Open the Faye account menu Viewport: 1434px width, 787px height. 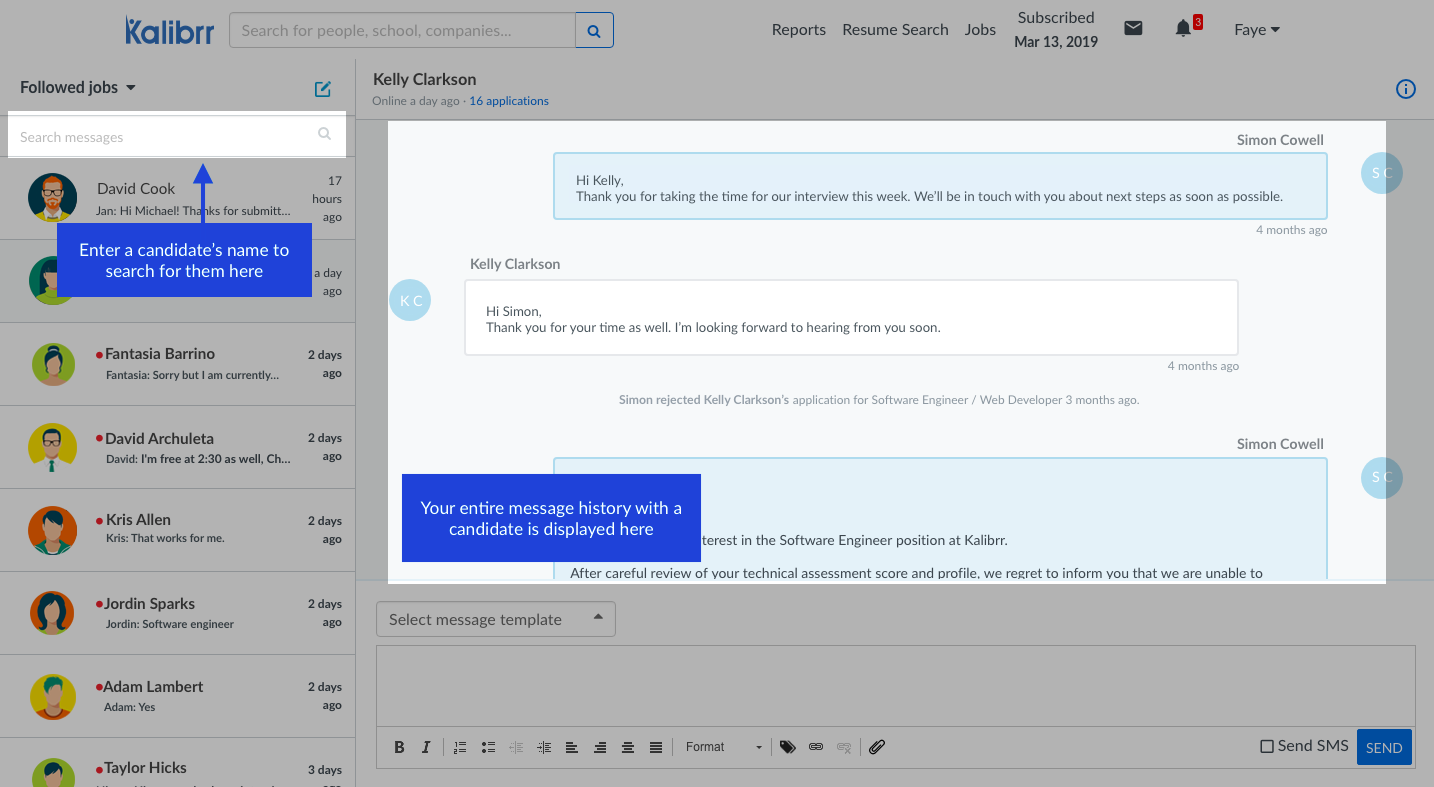point(1256,30)
